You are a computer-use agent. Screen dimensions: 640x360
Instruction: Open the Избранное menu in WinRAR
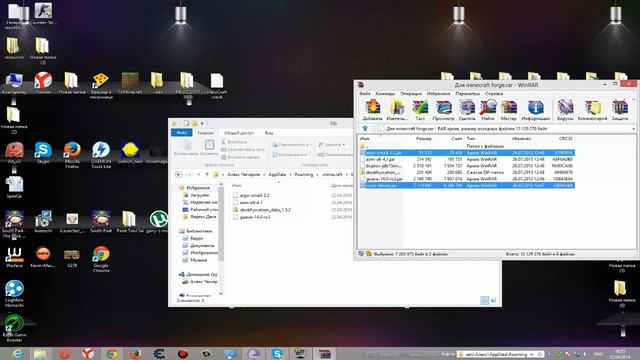[438, 93]
